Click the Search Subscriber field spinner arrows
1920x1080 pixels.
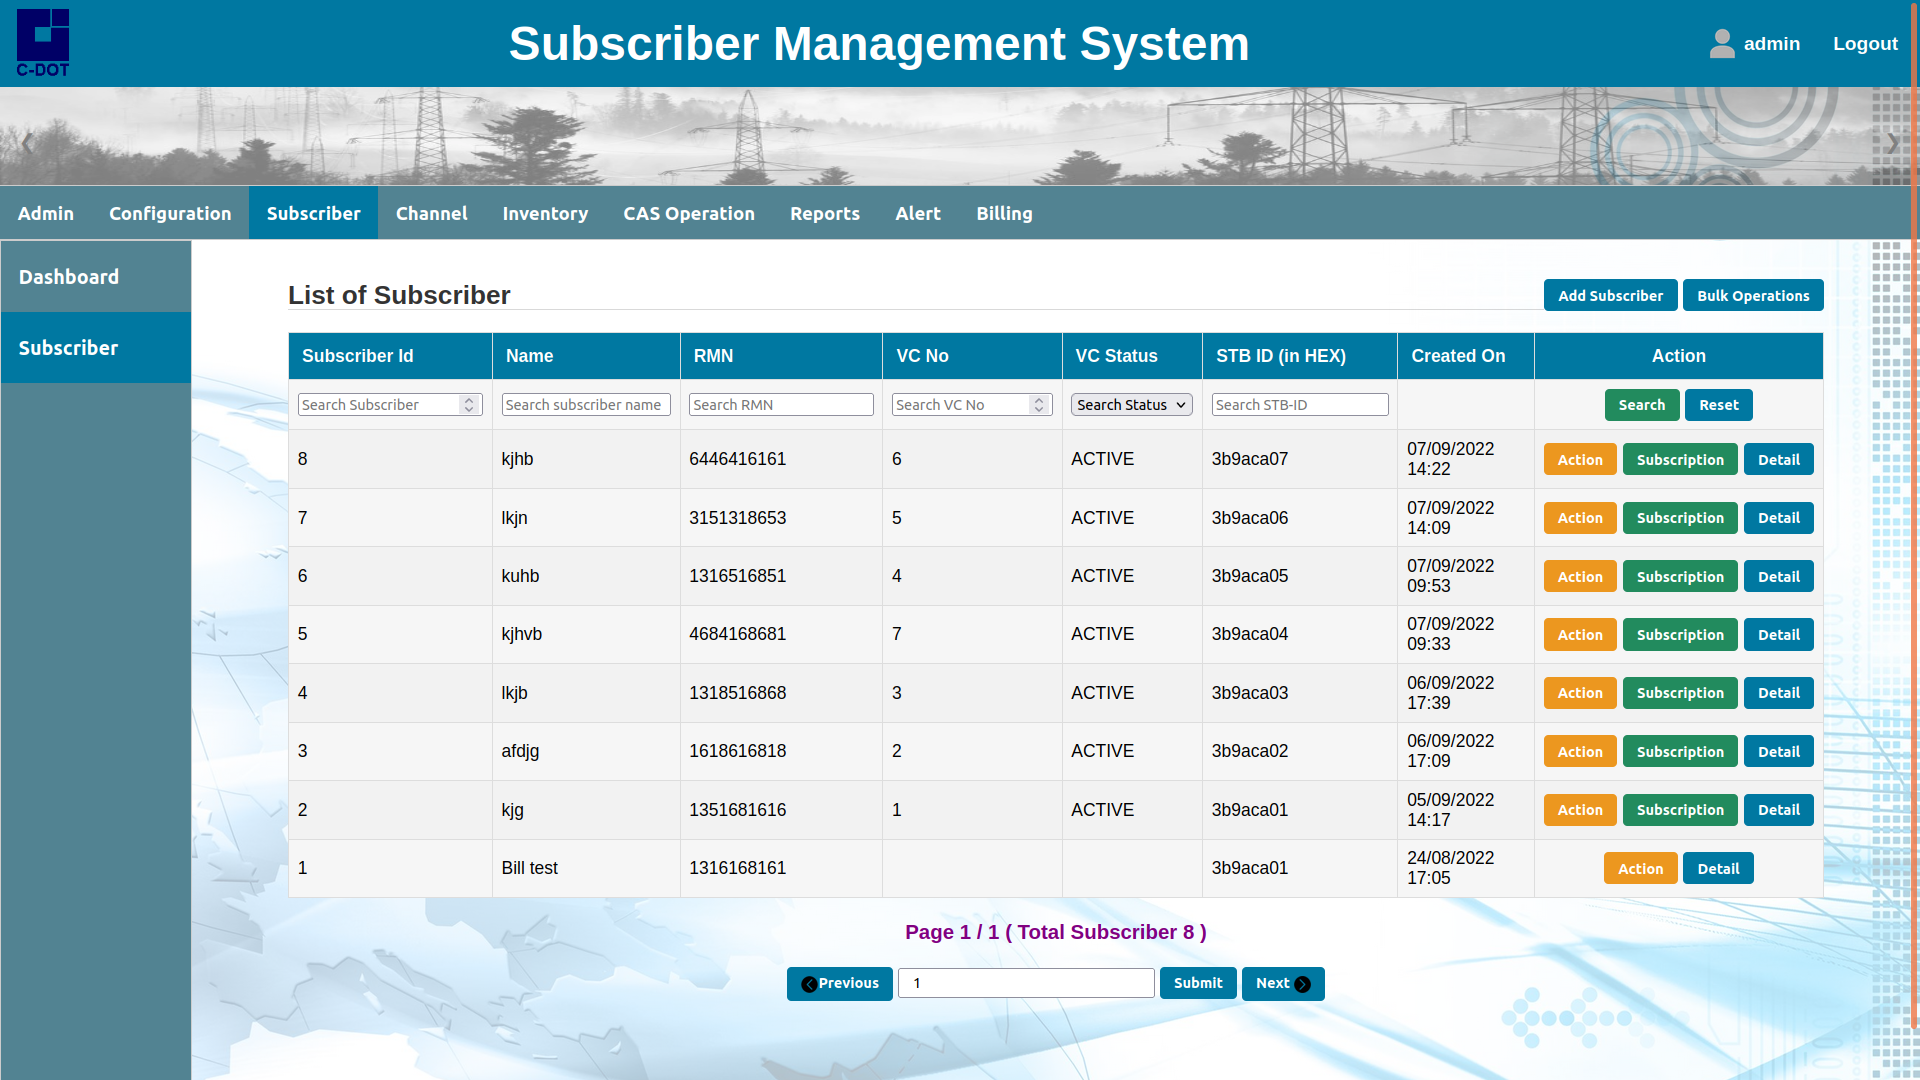[x=469, y=405]
